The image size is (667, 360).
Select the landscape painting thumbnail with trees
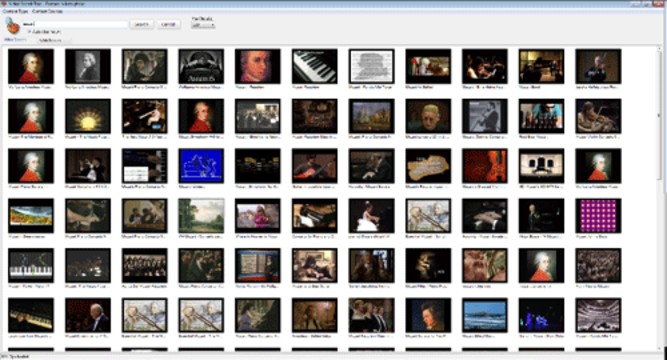[x=201, y=216]
